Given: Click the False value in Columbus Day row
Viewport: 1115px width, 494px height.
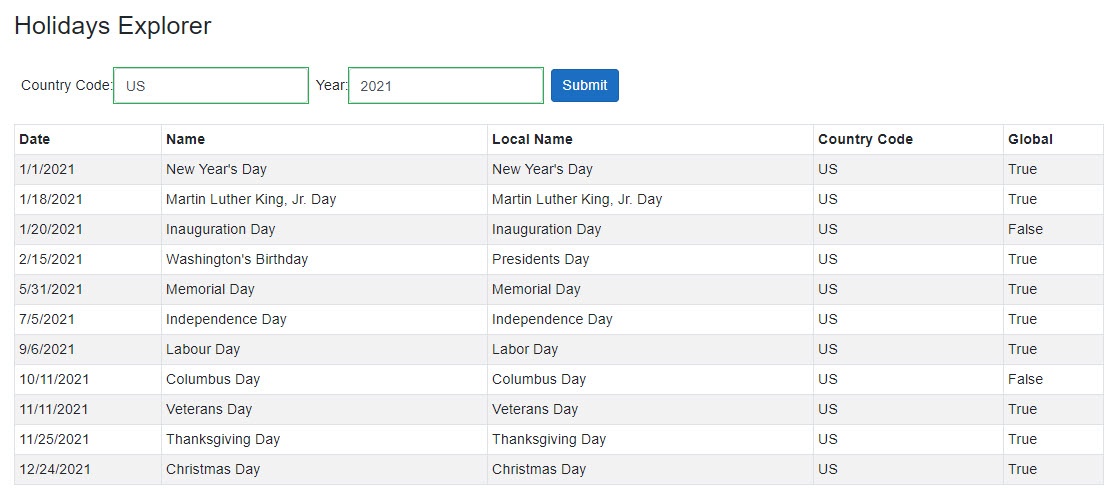Looking at the screenshot, I should 1025,379.
